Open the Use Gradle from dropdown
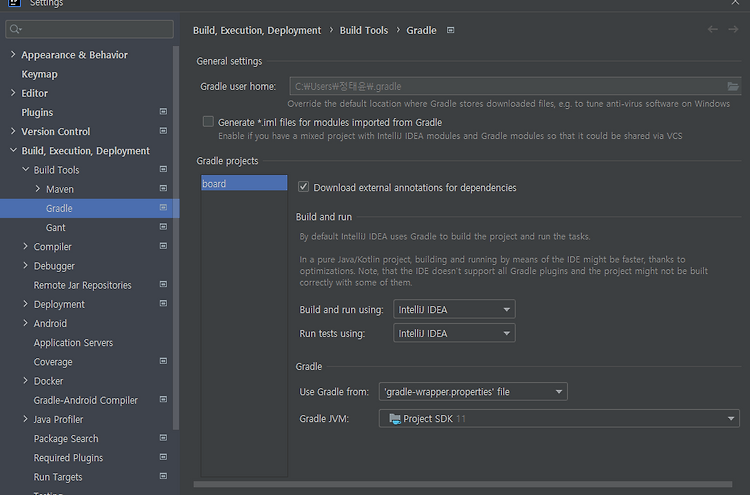This screenshot has width=750, height=495. click(473, 392)
